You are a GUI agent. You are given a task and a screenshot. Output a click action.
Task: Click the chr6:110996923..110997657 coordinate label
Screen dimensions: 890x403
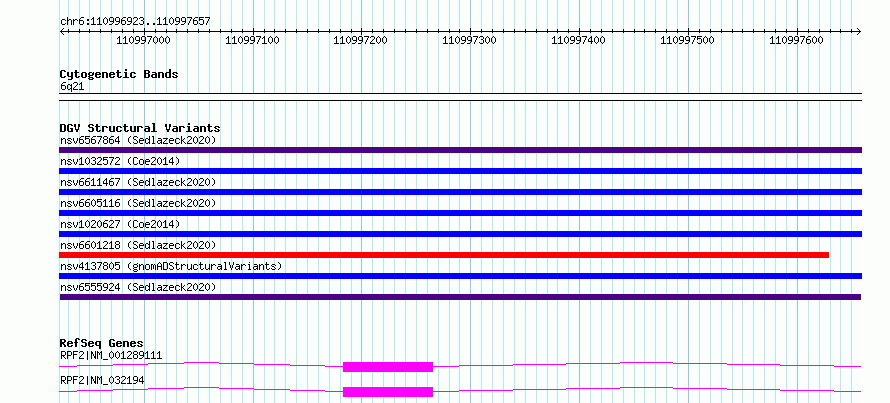coord(135,22)
